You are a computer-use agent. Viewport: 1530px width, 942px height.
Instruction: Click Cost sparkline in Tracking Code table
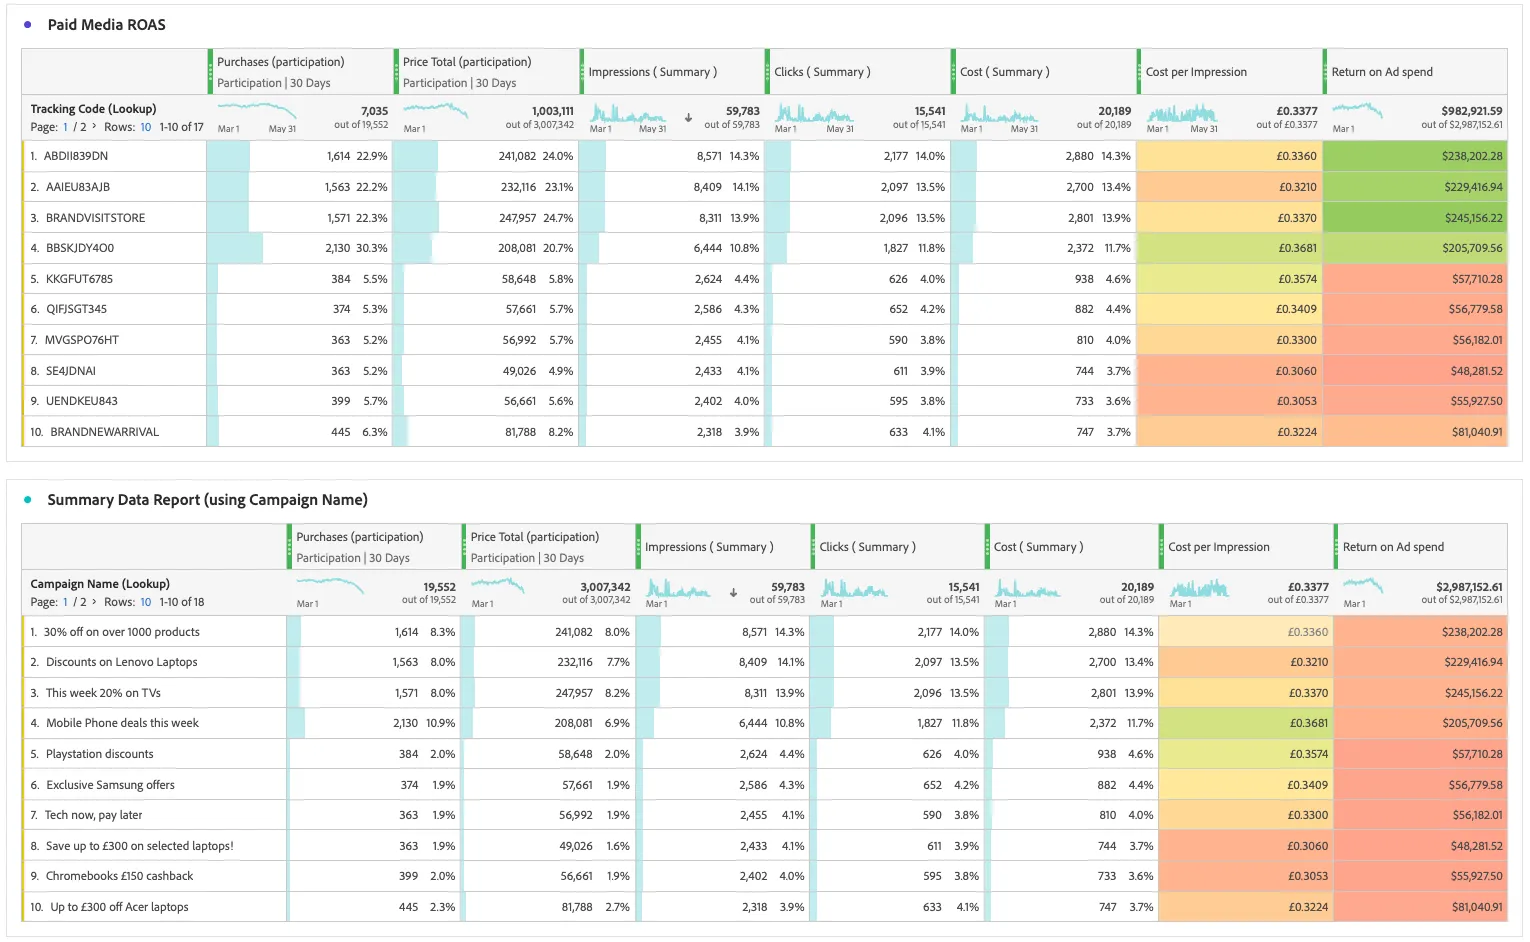pyautogui.click(x=998, y=113)
